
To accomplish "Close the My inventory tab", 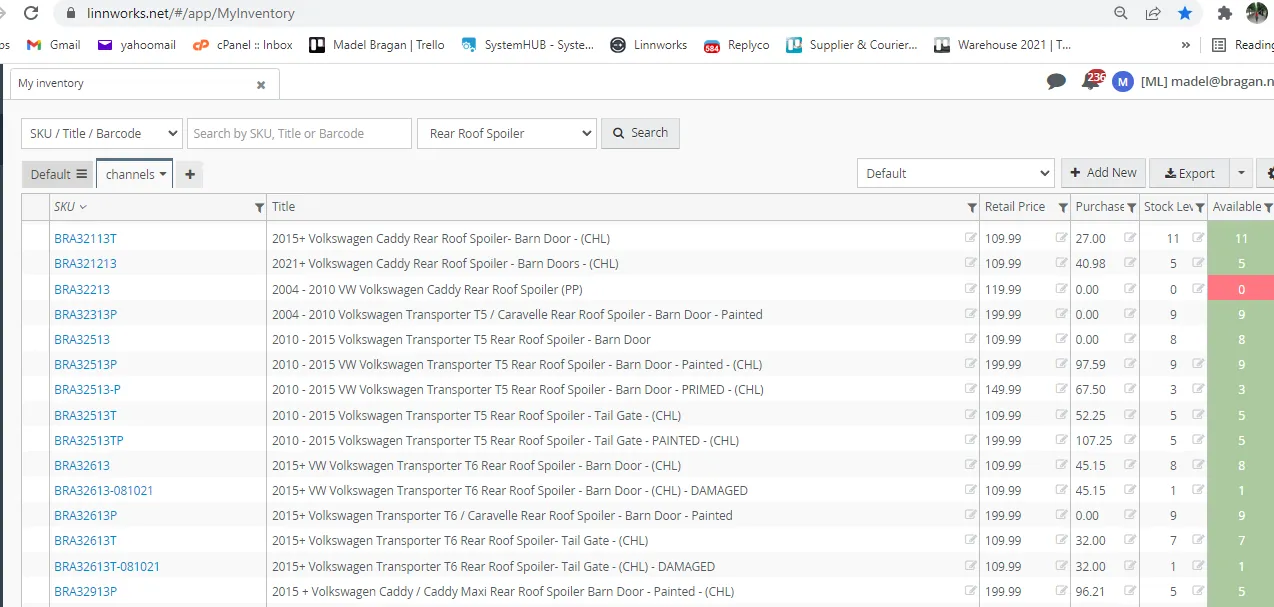I will (261, 85).
